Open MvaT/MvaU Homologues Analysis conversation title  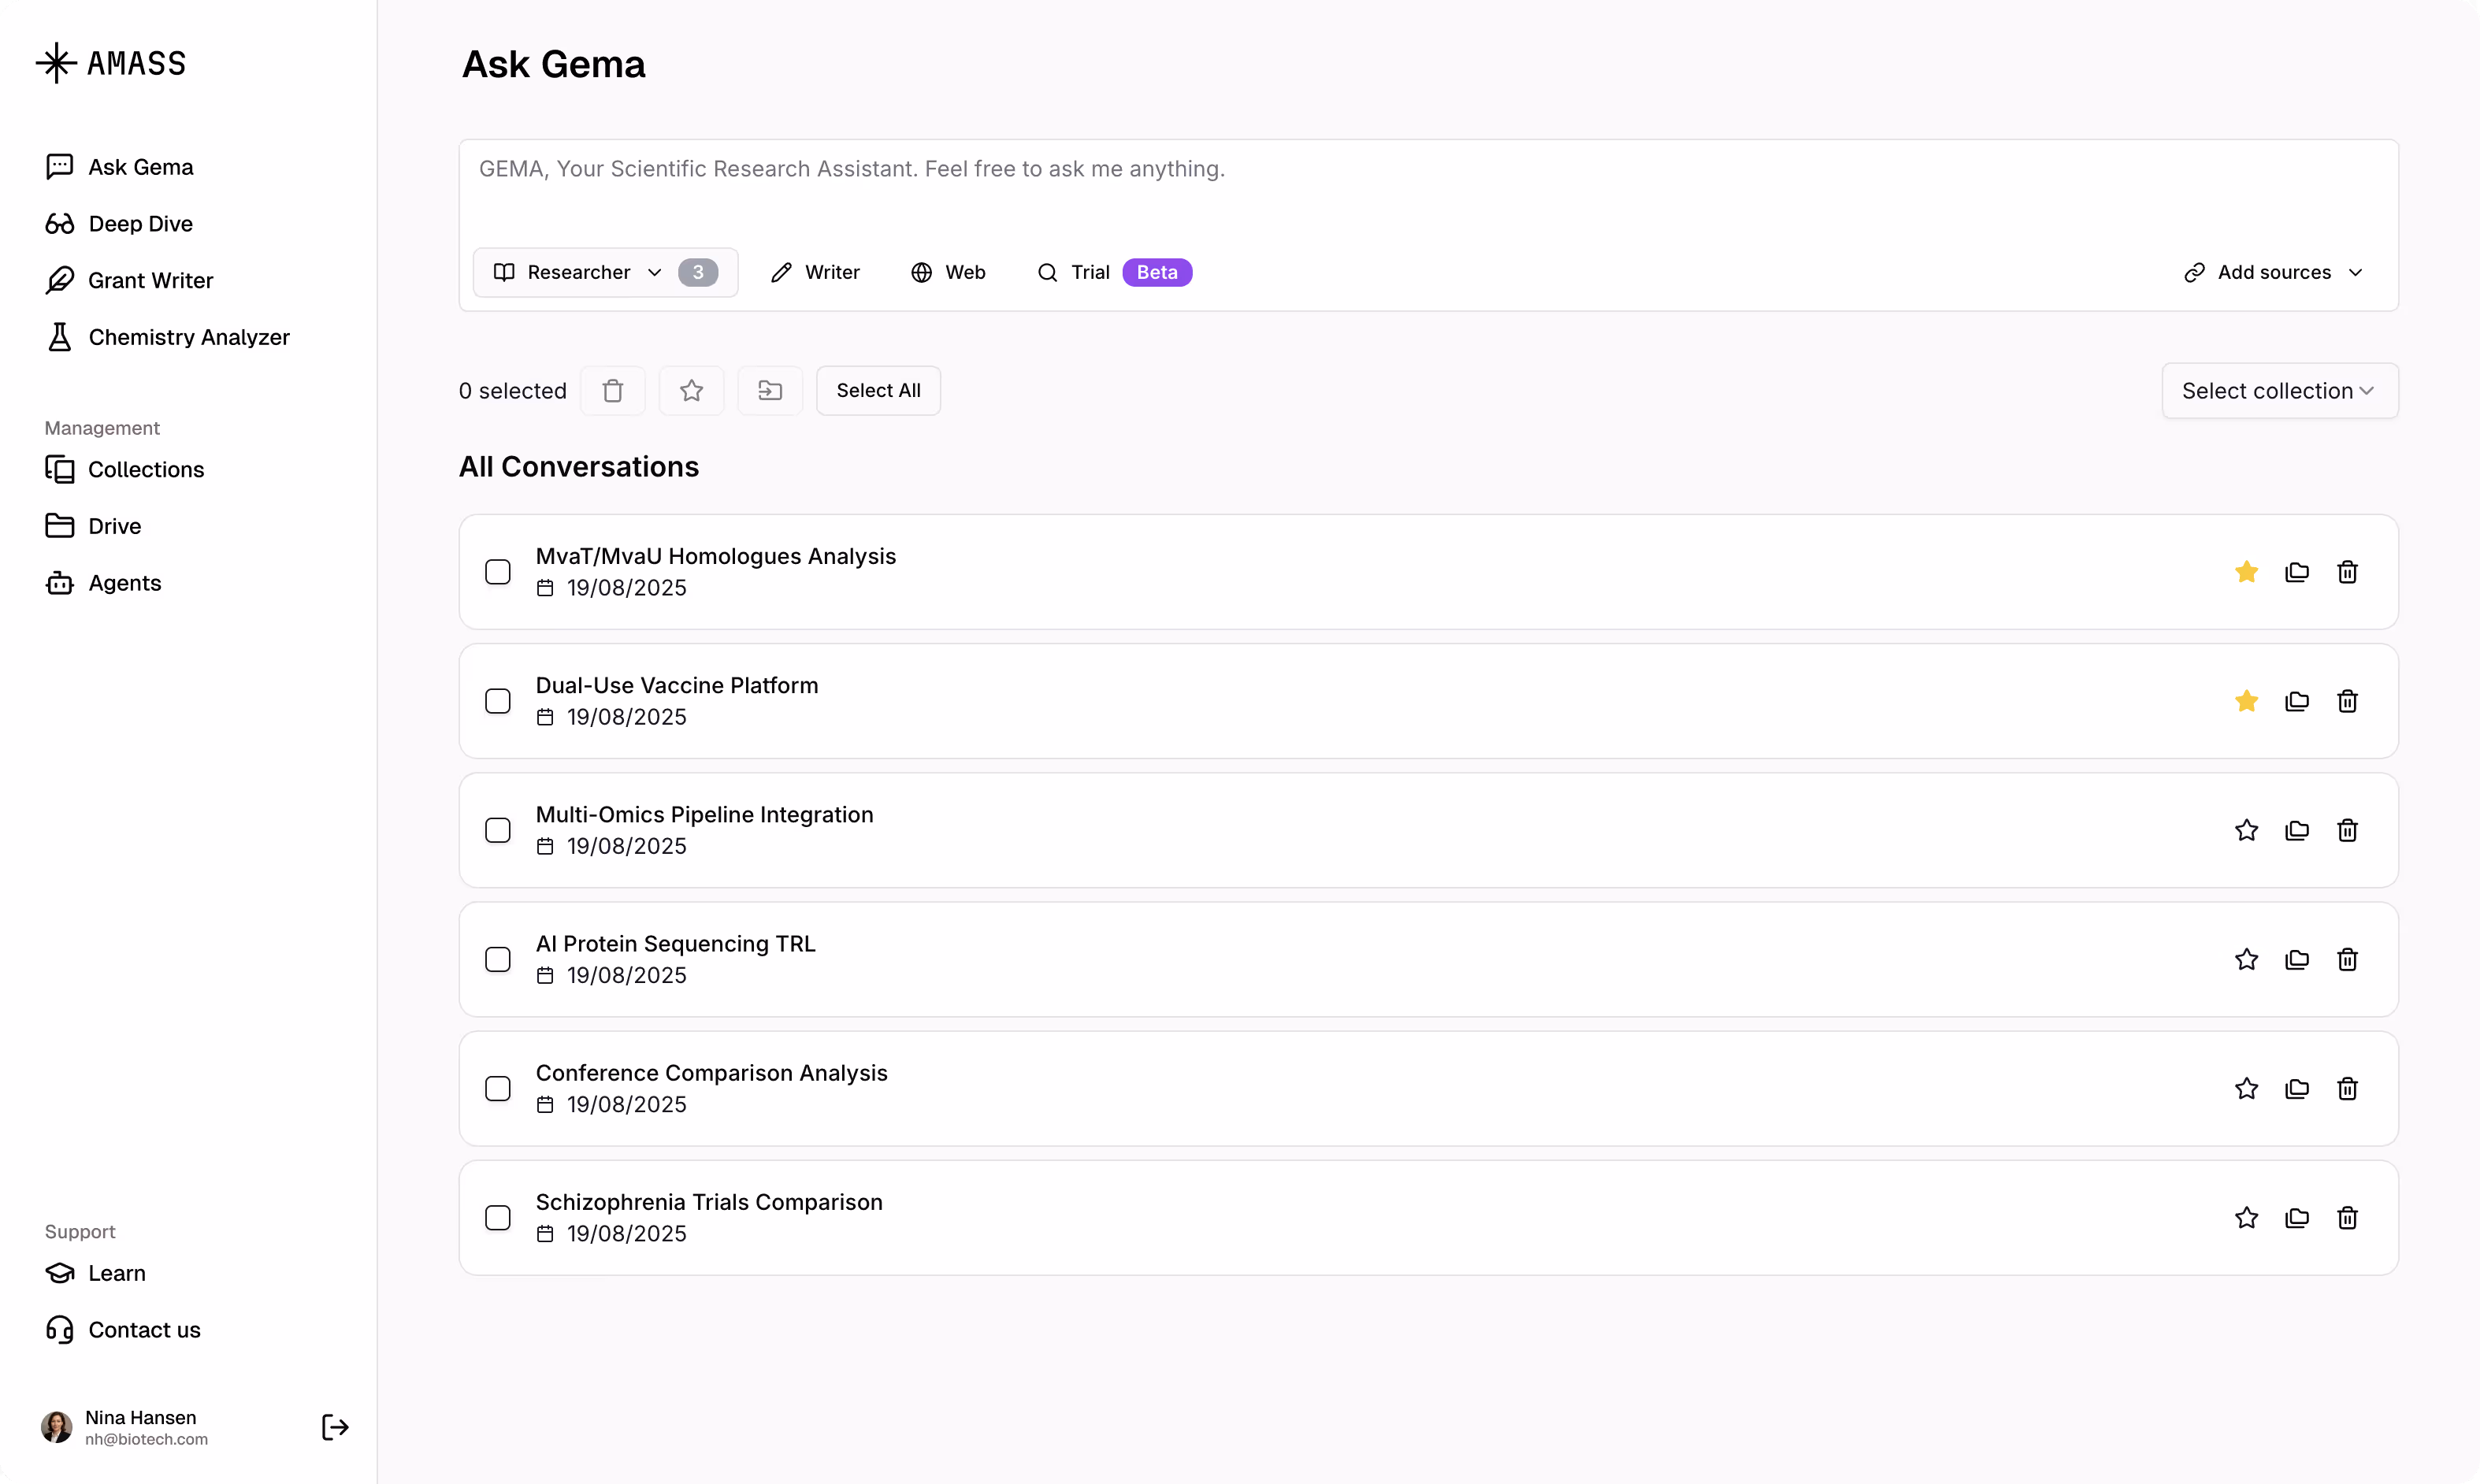tap(716, 556)
